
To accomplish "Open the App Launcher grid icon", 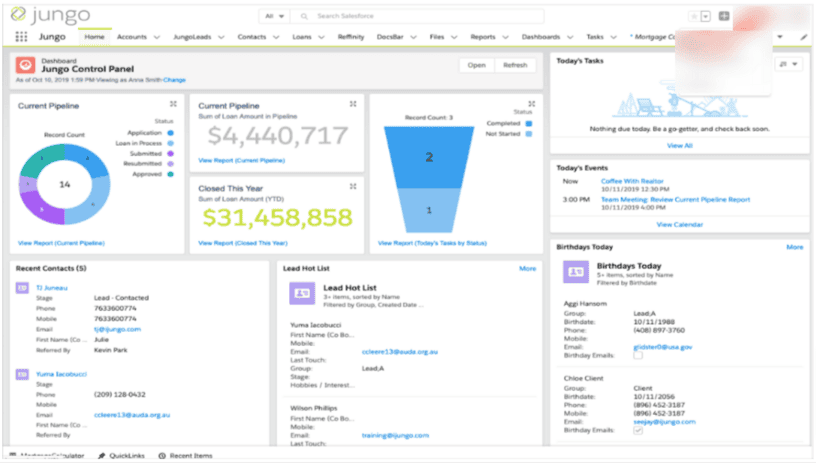I will coord(21,37).
